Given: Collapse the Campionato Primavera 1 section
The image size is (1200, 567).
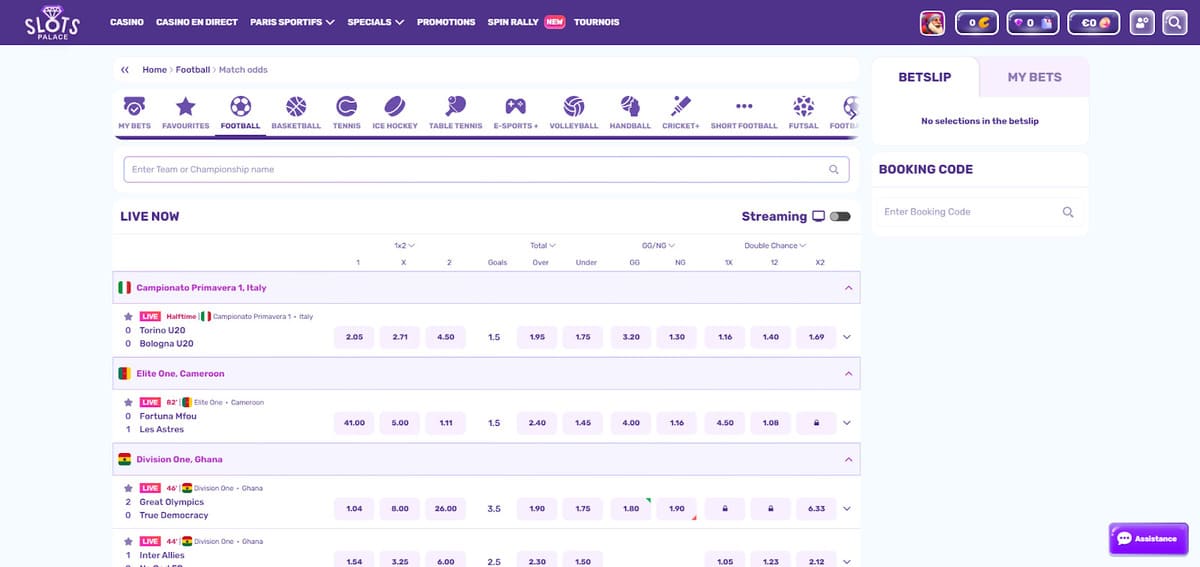Looking at the screenshot, I should coord(848,288).
